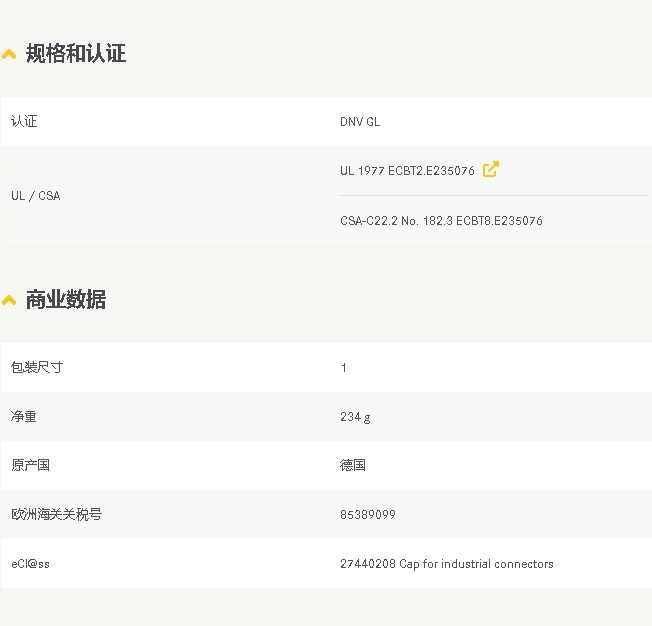This screenshot has width=652, height=626.
Task: Click the packaging size value 1
Action: click(344, 368)
